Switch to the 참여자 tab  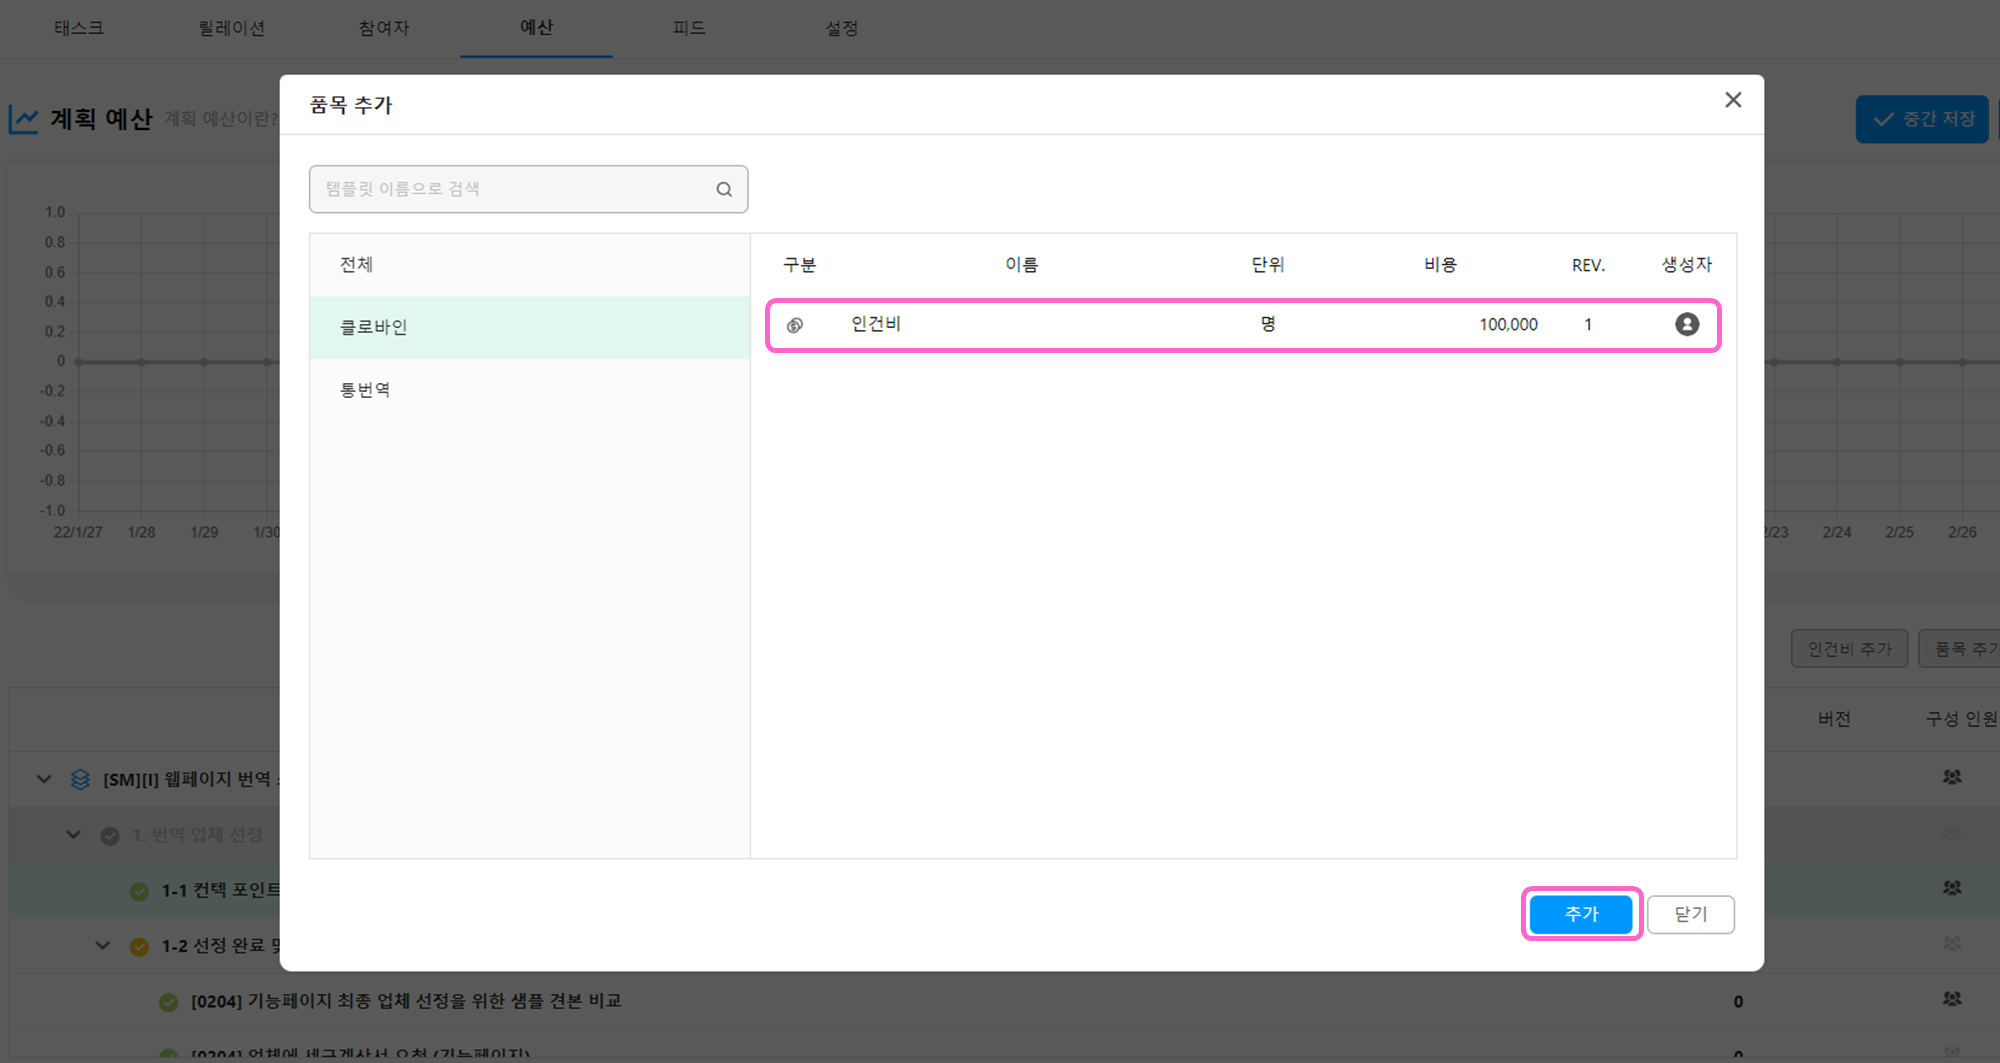point(384,28)
